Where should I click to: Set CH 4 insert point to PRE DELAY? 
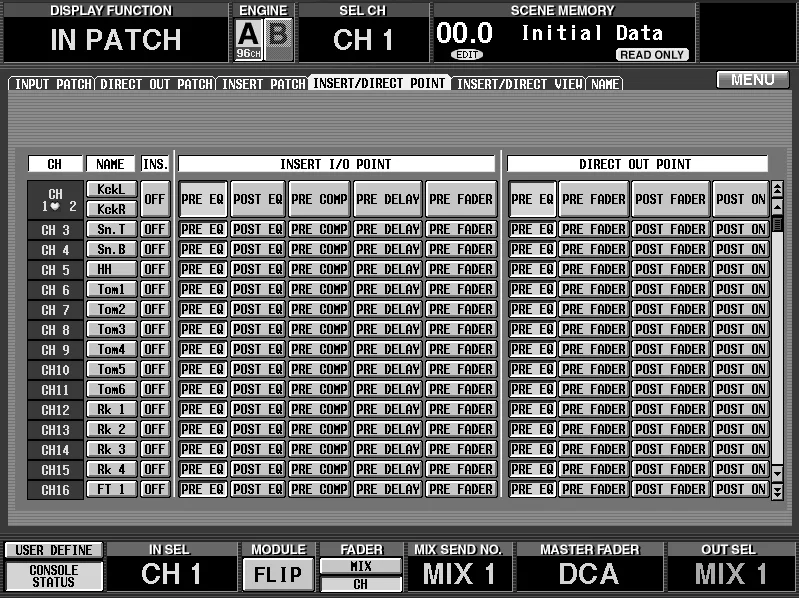(x=387, y=250)
